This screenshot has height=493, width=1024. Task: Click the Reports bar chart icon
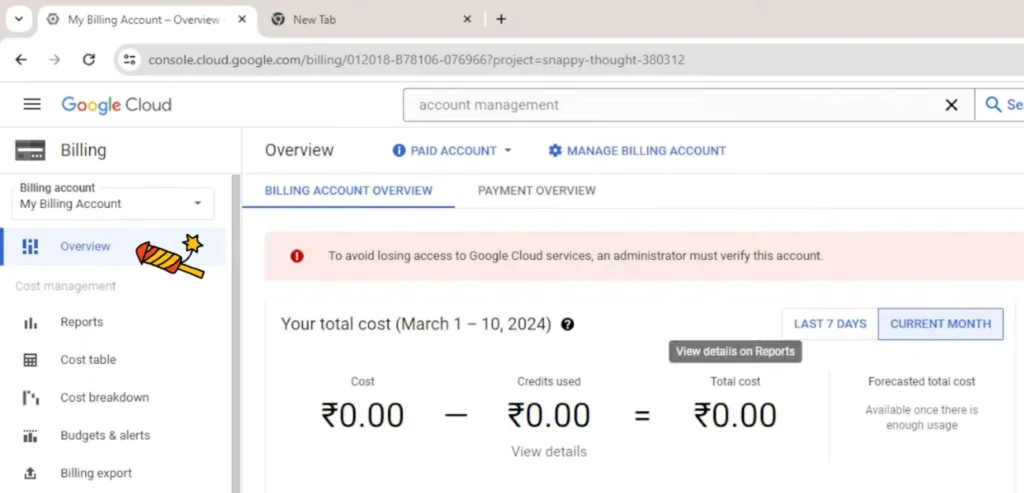point(31,322)
